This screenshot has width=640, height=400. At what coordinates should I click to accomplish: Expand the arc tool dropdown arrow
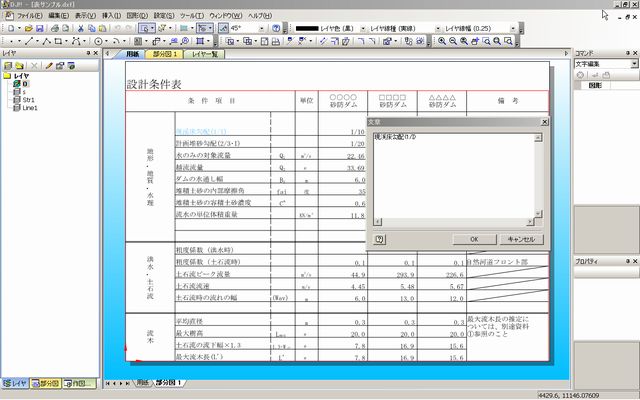tap(124, 41)
